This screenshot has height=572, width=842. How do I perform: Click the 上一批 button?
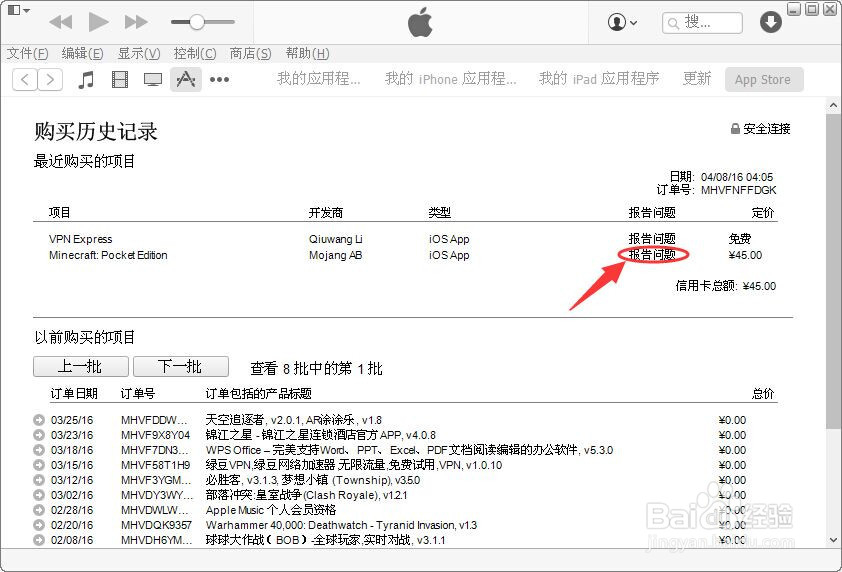pyautogui.click(x=81, y=366)
